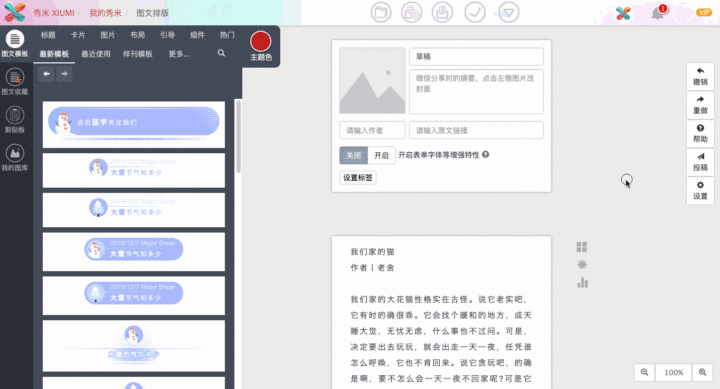This screenshot has width=720, height=389.
Task: Click the 请输入原文链接 link field
Action: pos(476,130)
